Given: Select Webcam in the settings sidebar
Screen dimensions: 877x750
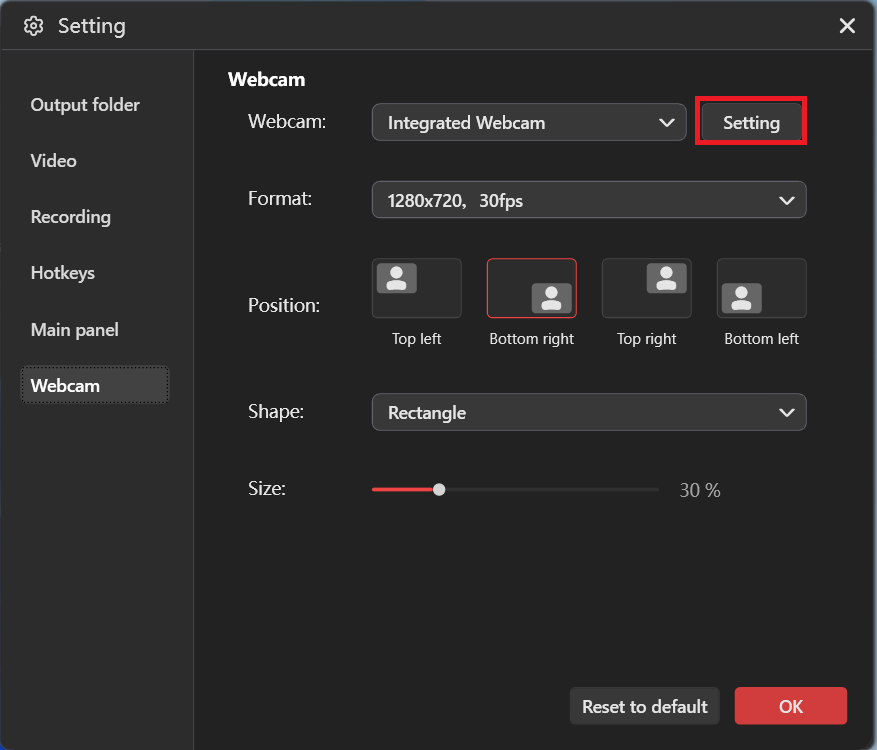Looking at the screenshot, I should (x=65, y=384).
